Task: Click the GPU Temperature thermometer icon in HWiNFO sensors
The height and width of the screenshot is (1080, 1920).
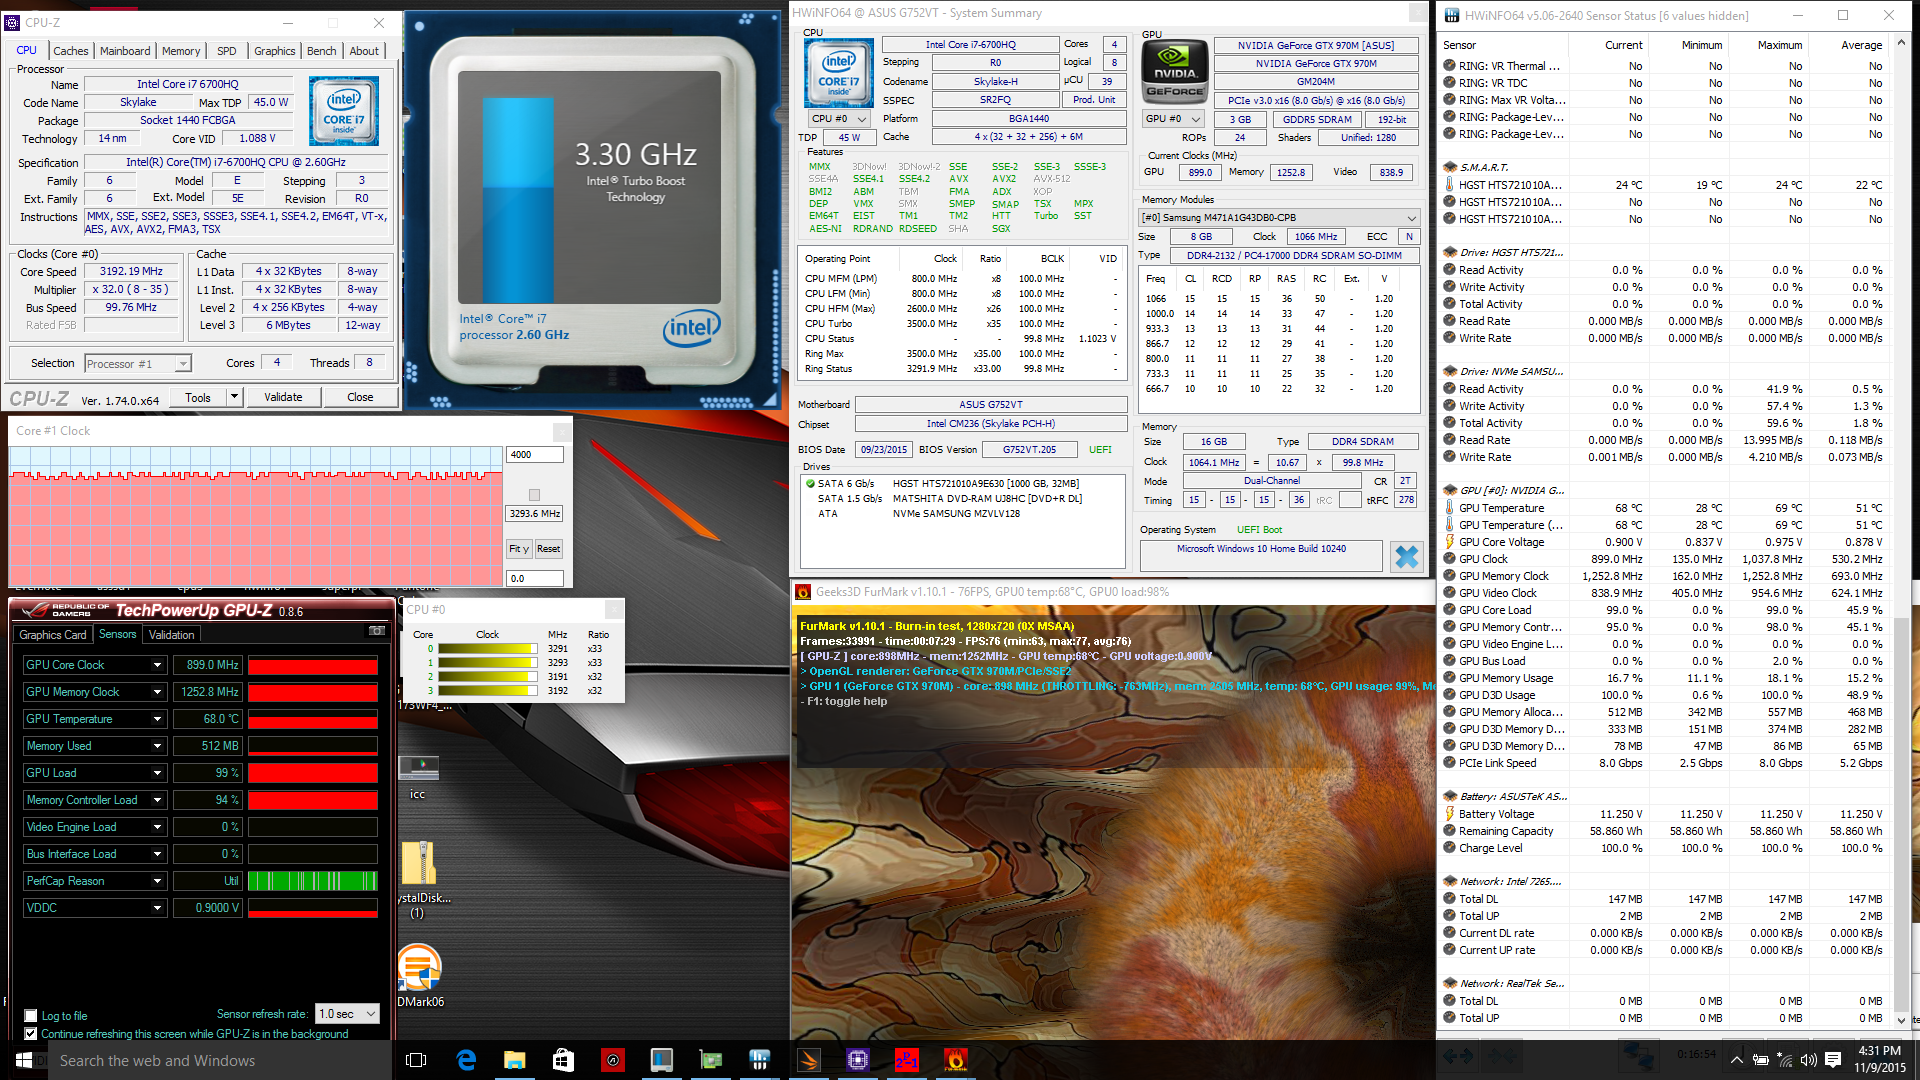Action: [x=1450, y=508]
